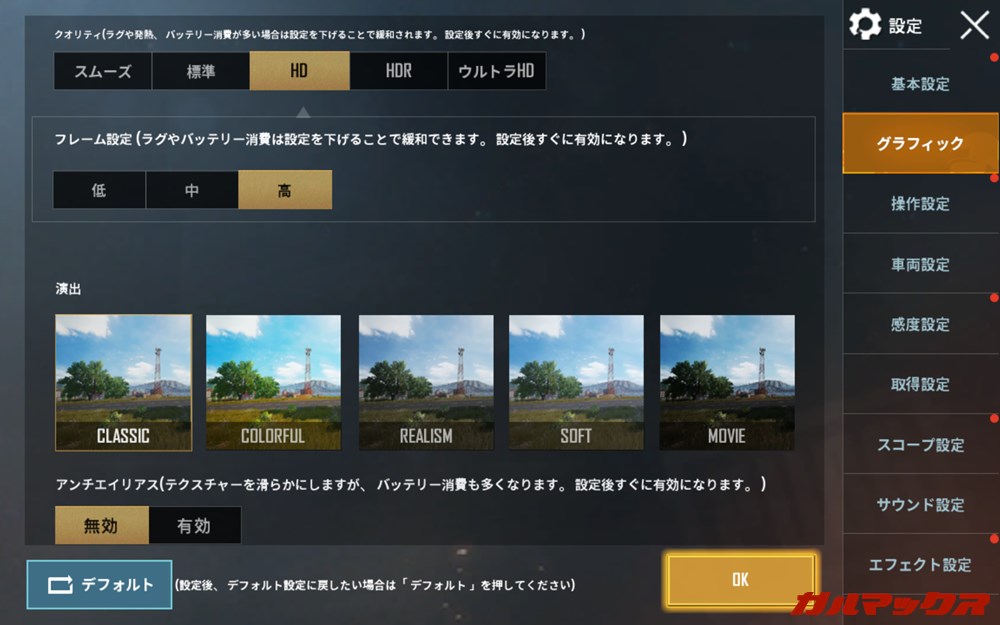Switch to 操作設定 tab

(x=920, y=203)
